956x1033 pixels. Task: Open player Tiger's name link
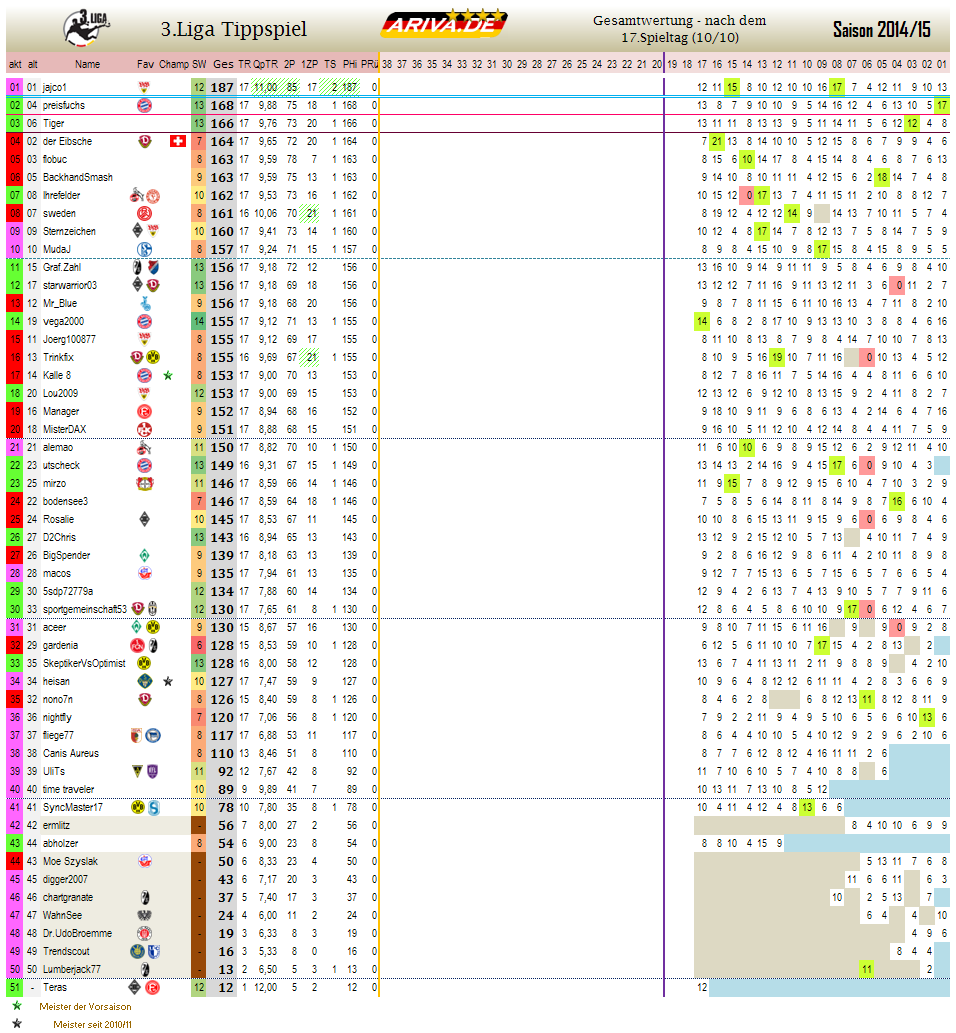tap(54, 123)
